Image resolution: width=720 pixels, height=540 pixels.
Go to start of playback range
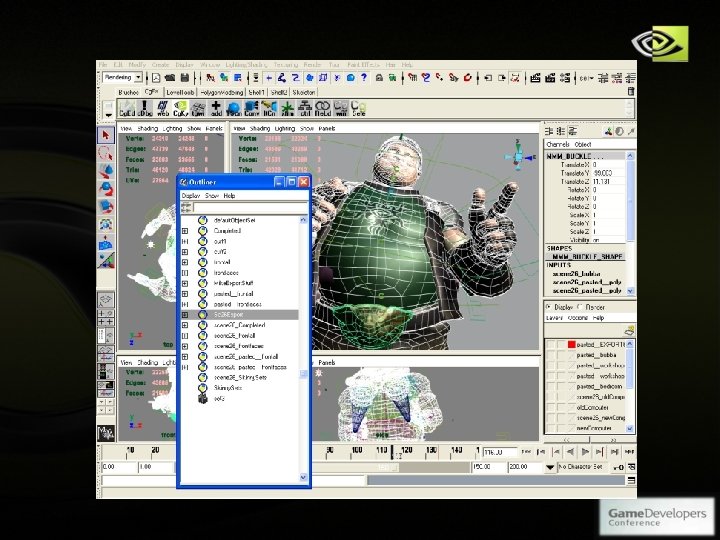[x=527, y=452]
